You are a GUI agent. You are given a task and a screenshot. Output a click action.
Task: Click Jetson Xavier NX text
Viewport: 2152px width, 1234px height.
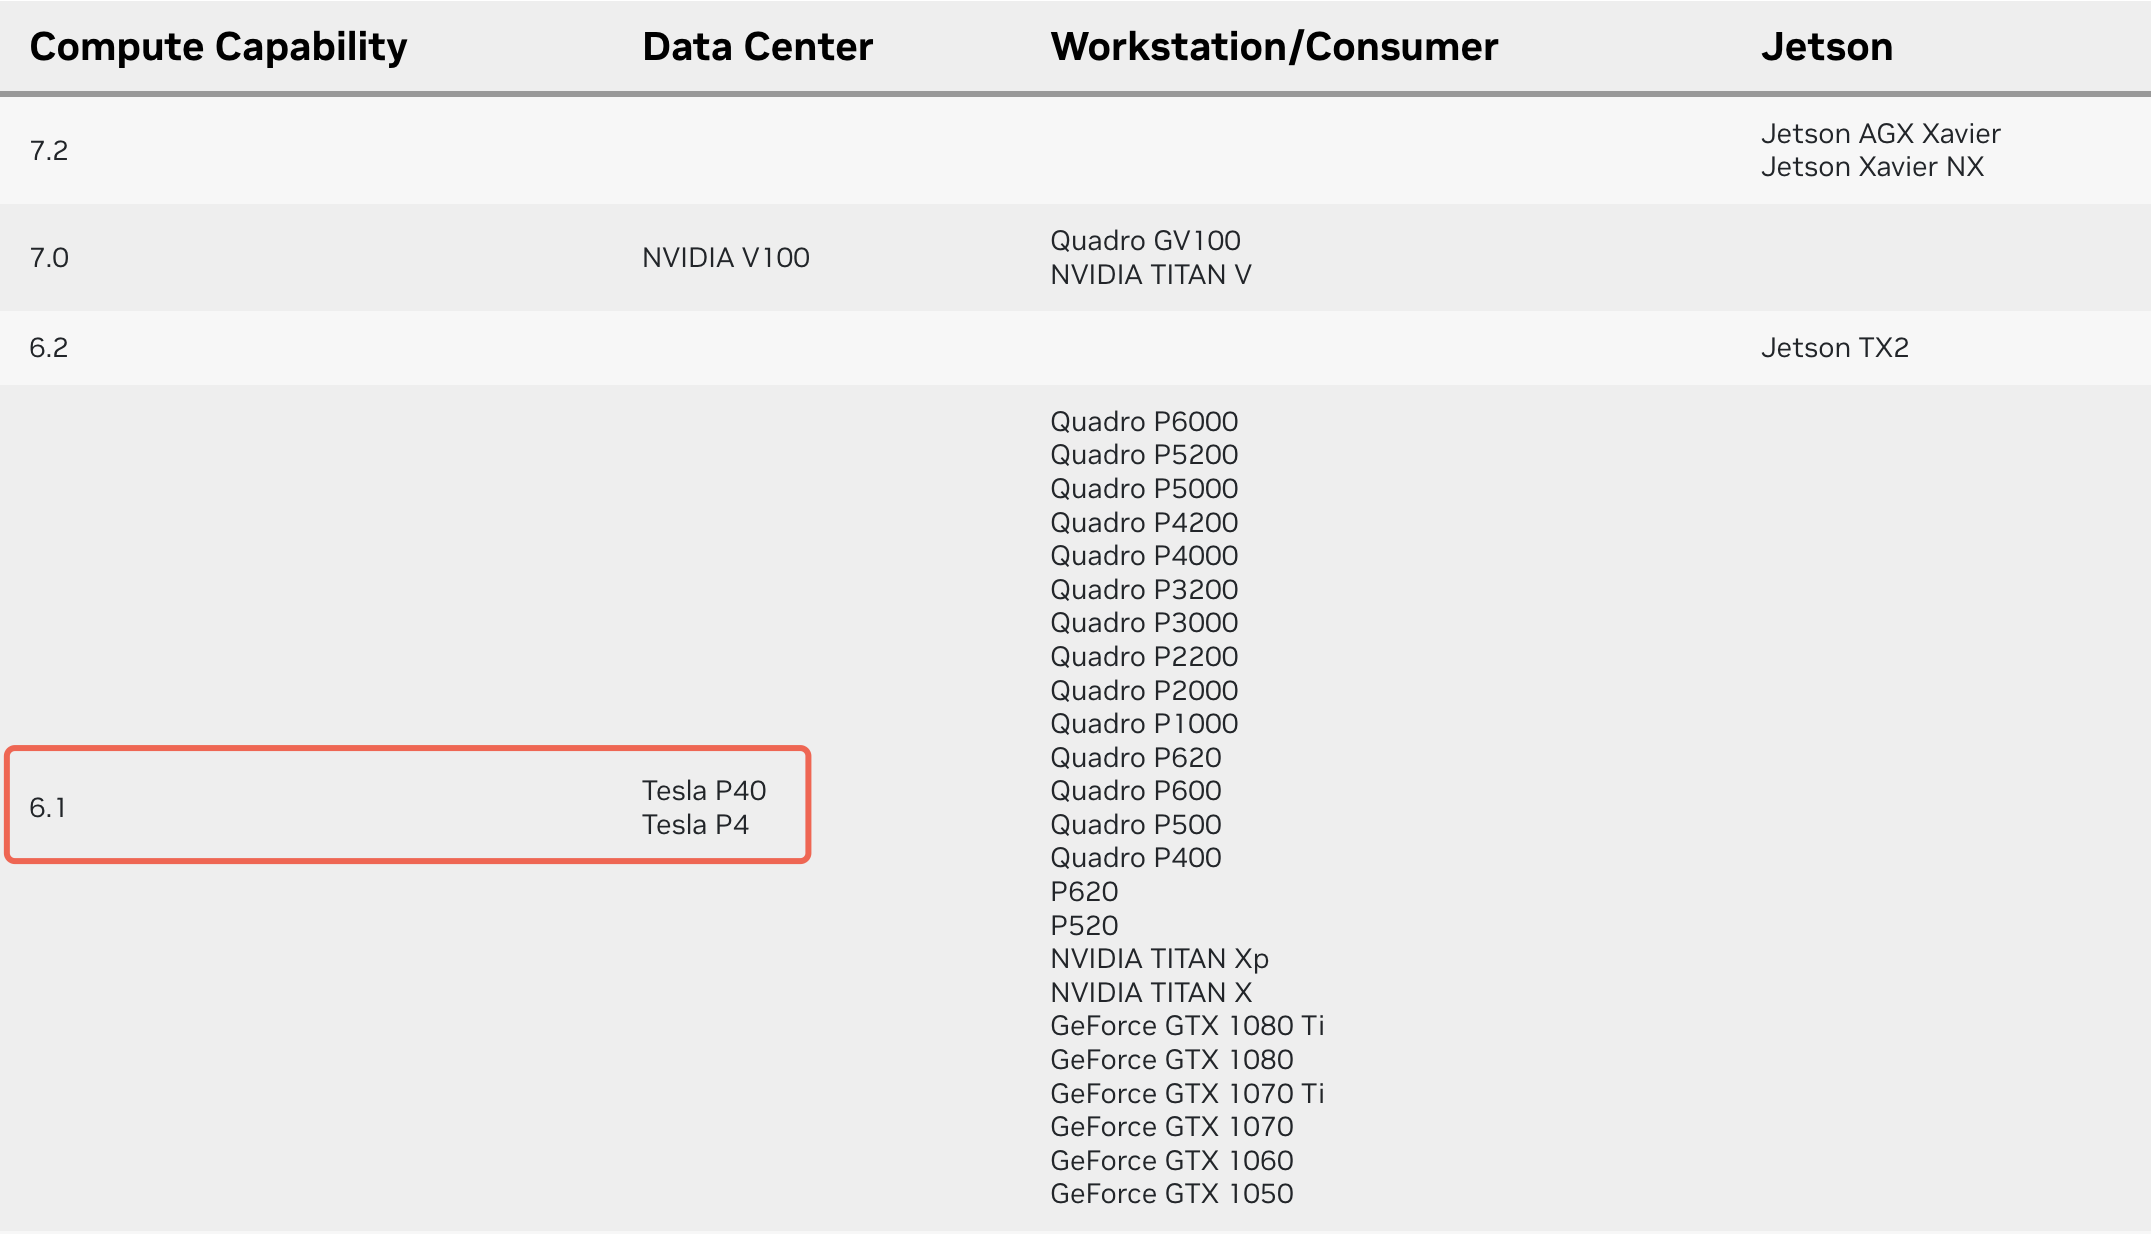(x=1872, y=166)
